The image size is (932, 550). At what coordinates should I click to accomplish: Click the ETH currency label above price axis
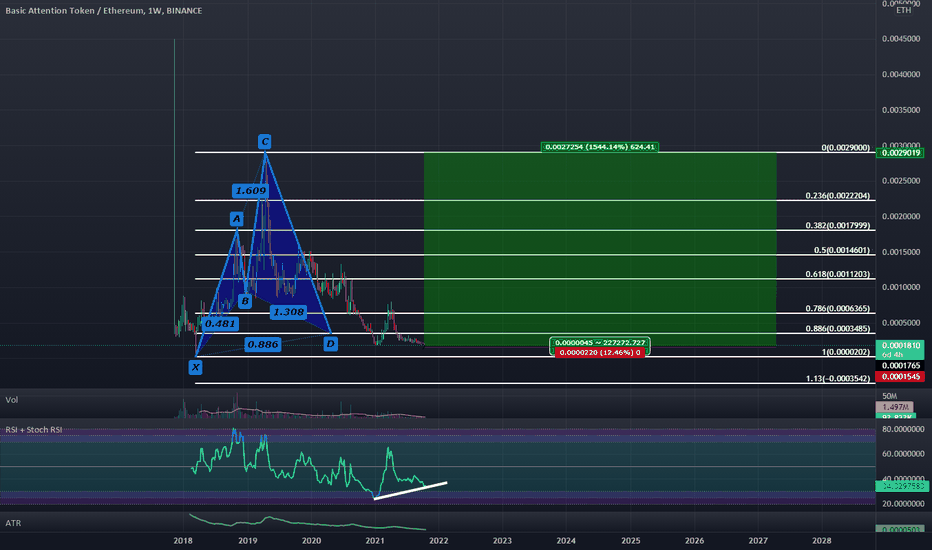[x=903, y=11]
